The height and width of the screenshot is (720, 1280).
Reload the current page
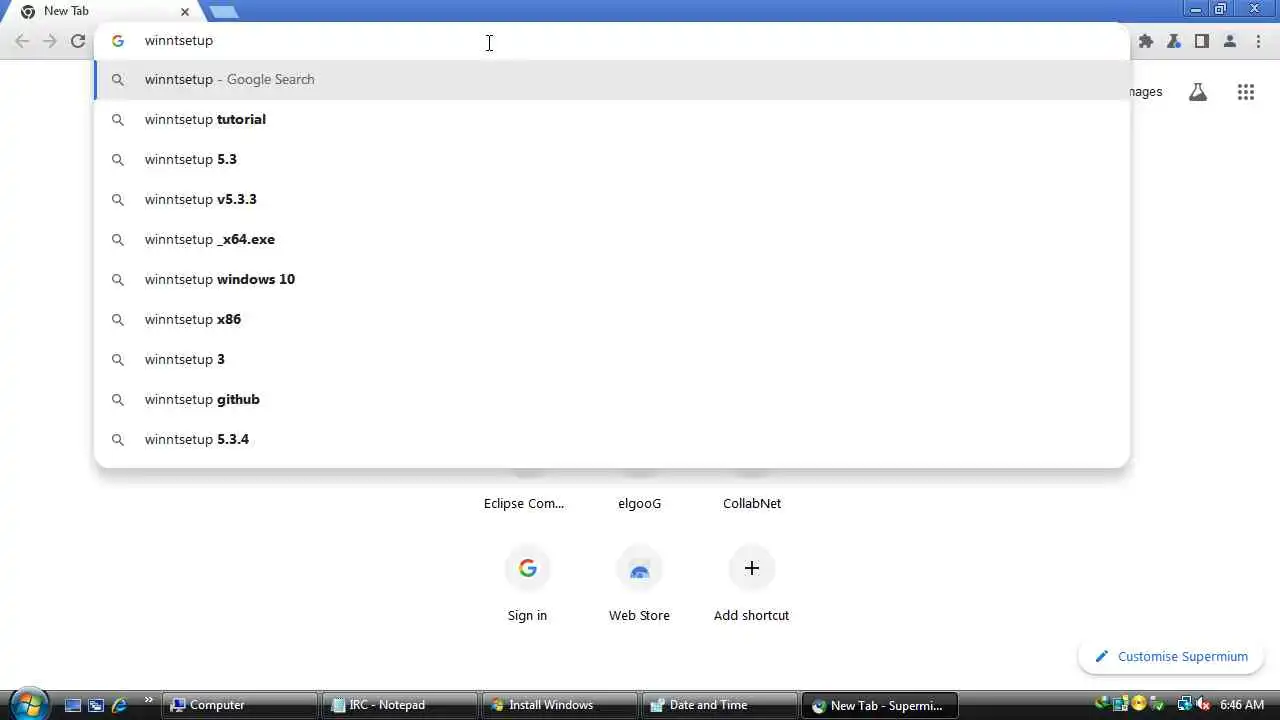click(78, 41)
